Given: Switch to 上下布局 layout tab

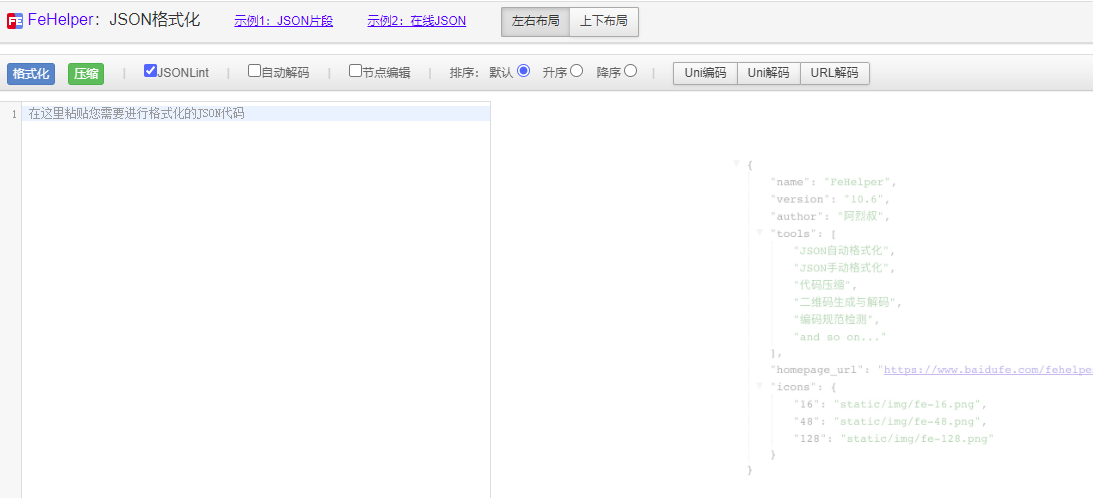Looking at the screenshot, I should pos(604,22).
